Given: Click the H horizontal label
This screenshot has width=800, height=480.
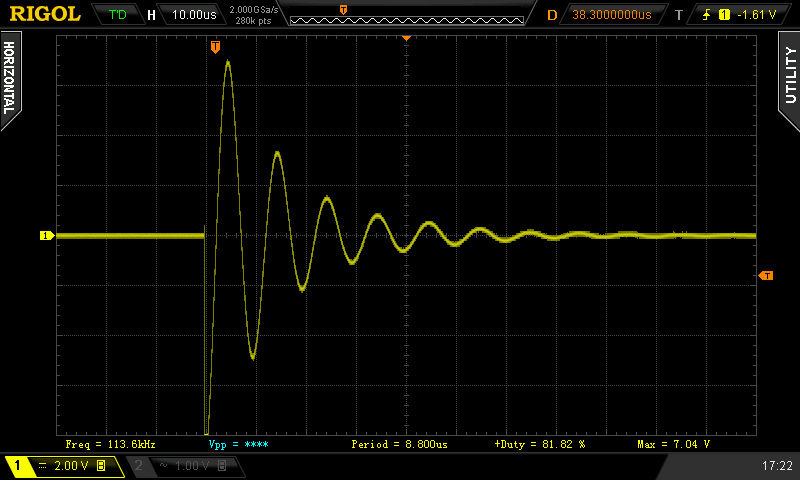Looking at the screenshot, I should click(x=152, y=15).
